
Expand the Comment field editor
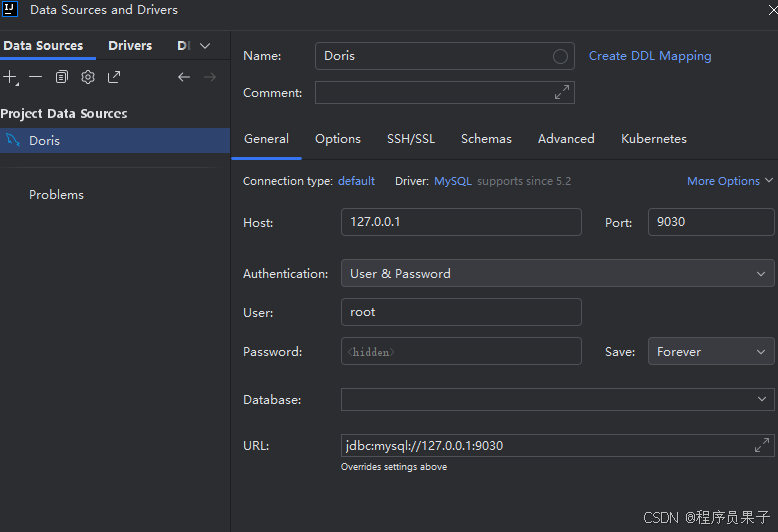pos(562,92)
